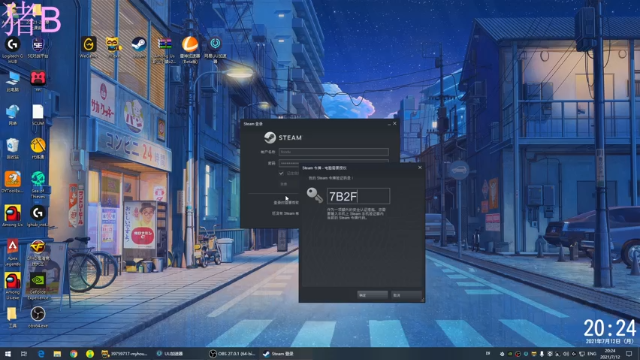This screenshot has height=360, width=640.
Task: Open Microsoft Edge from the taskbar
Action: coord(41,354)
